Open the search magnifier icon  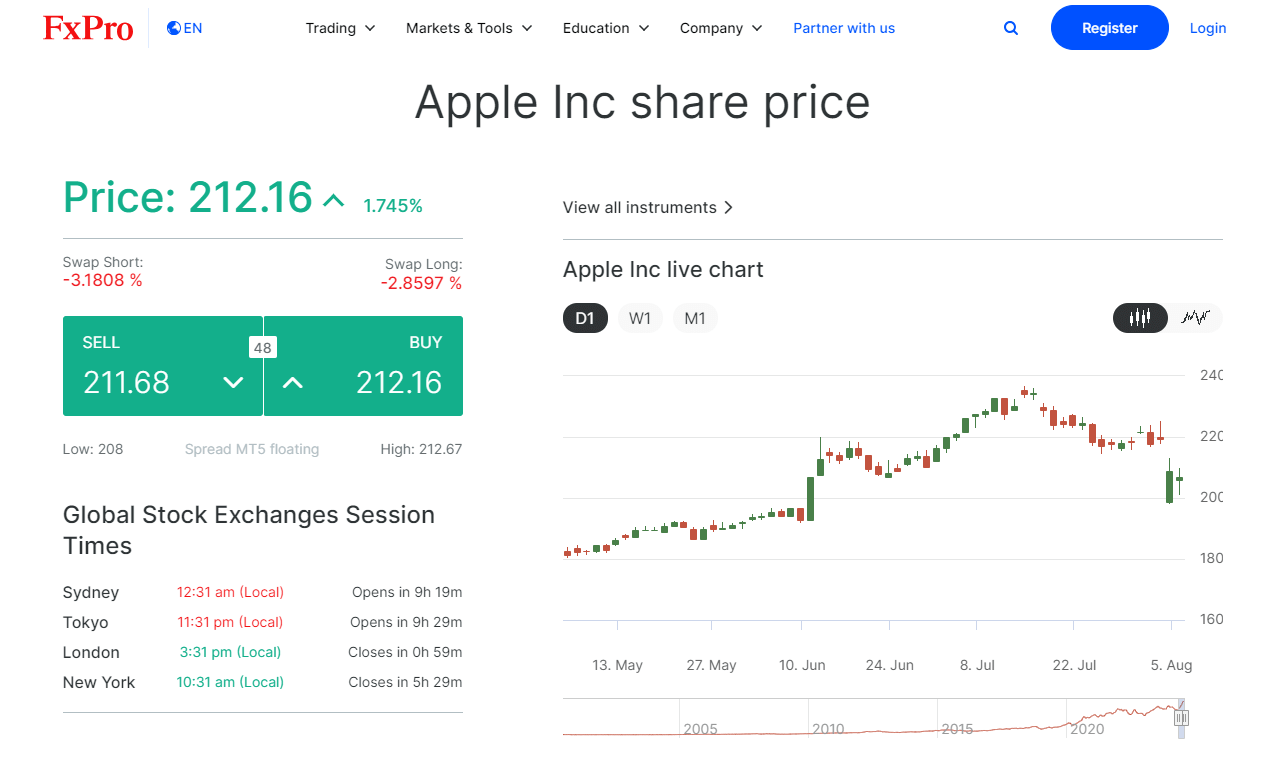click(1010, 28)
